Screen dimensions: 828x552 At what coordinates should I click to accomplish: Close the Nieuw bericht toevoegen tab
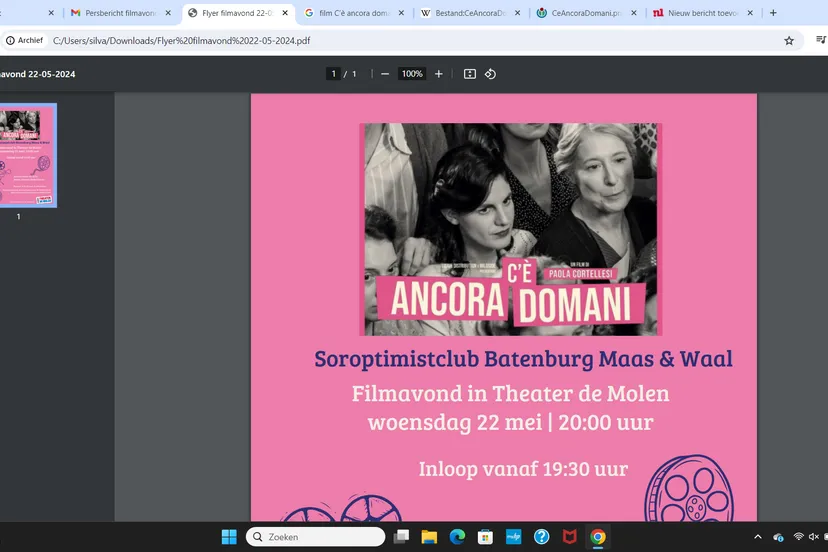(x=750, y=13)
